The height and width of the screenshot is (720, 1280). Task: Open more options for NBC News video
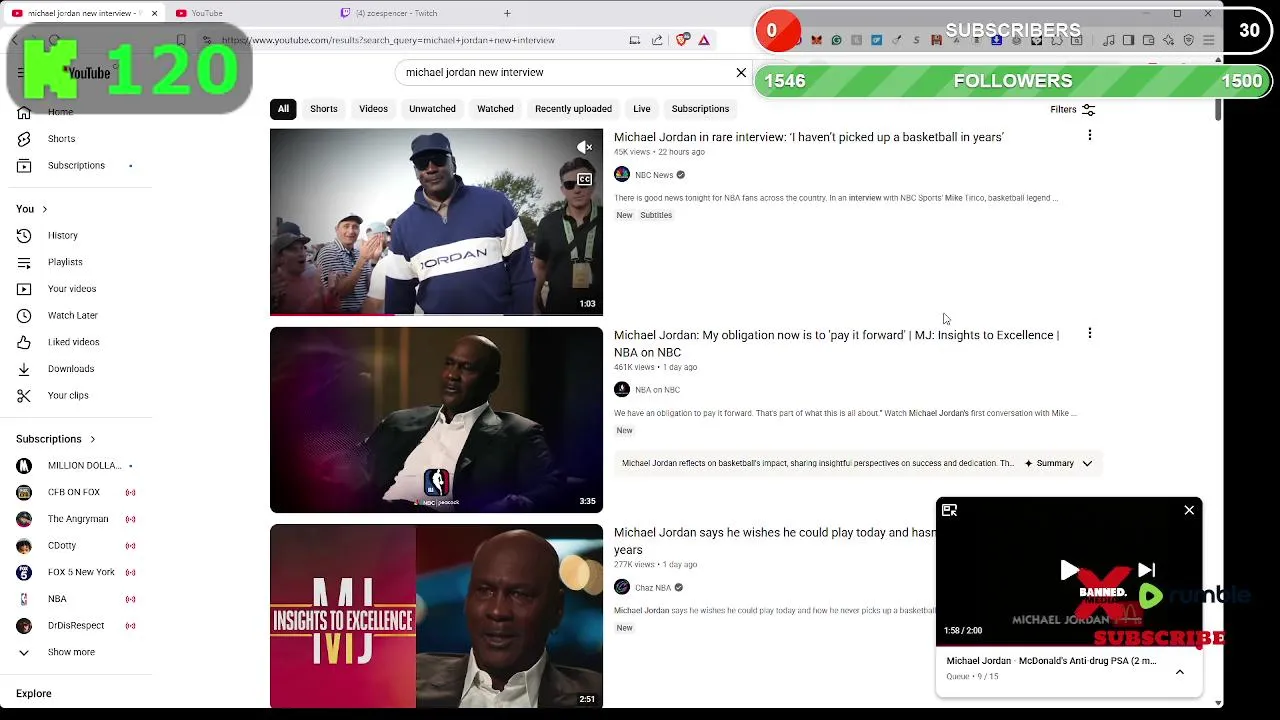pyautogui.click(x=1090, y=135)
